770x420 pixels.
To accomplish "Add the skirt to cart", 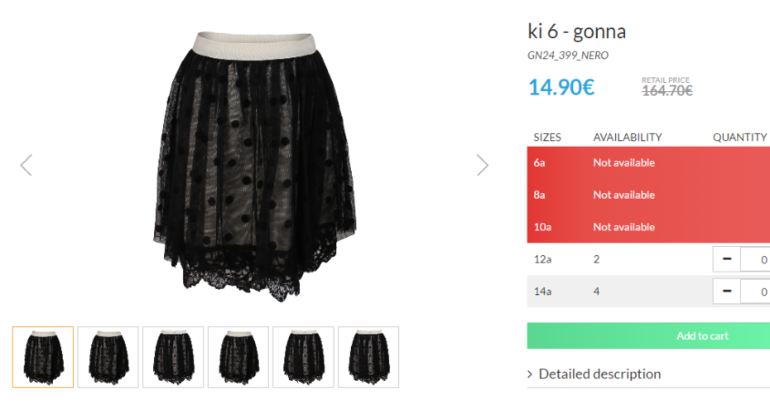I will click(x=648, y=336).
